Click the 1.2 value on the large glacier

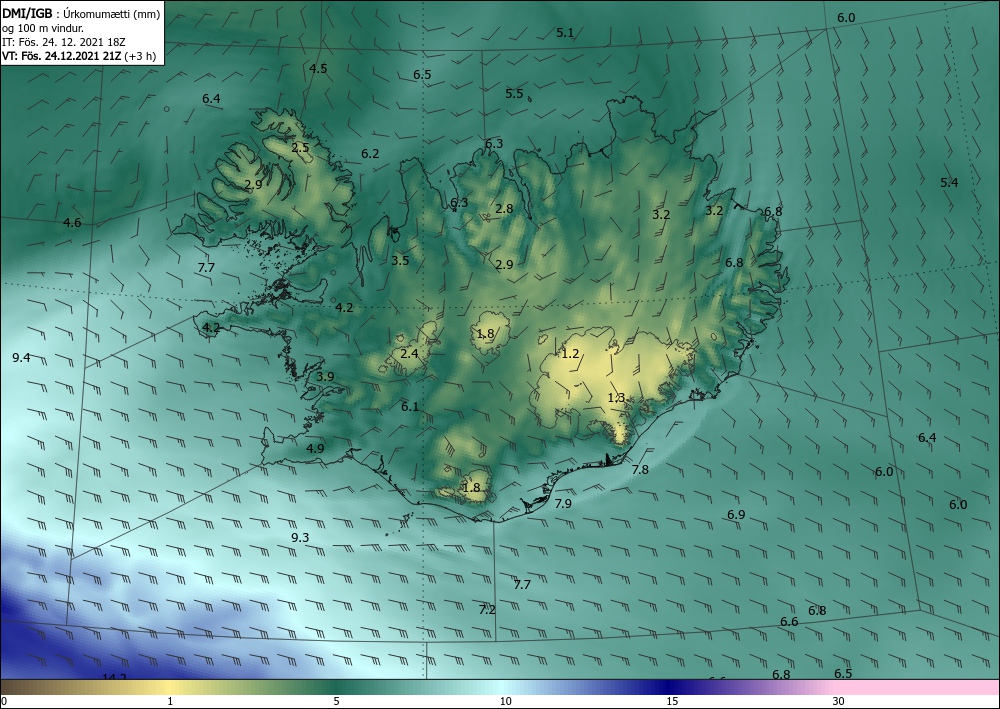click(x=570, y=354)
